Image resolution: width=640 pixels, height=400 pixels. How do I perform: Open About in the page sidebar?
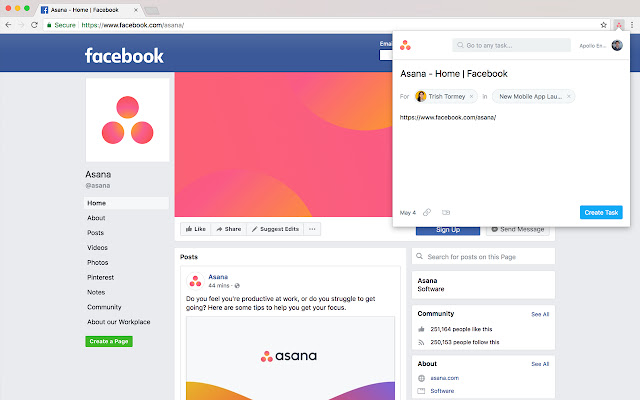(96, 218)
